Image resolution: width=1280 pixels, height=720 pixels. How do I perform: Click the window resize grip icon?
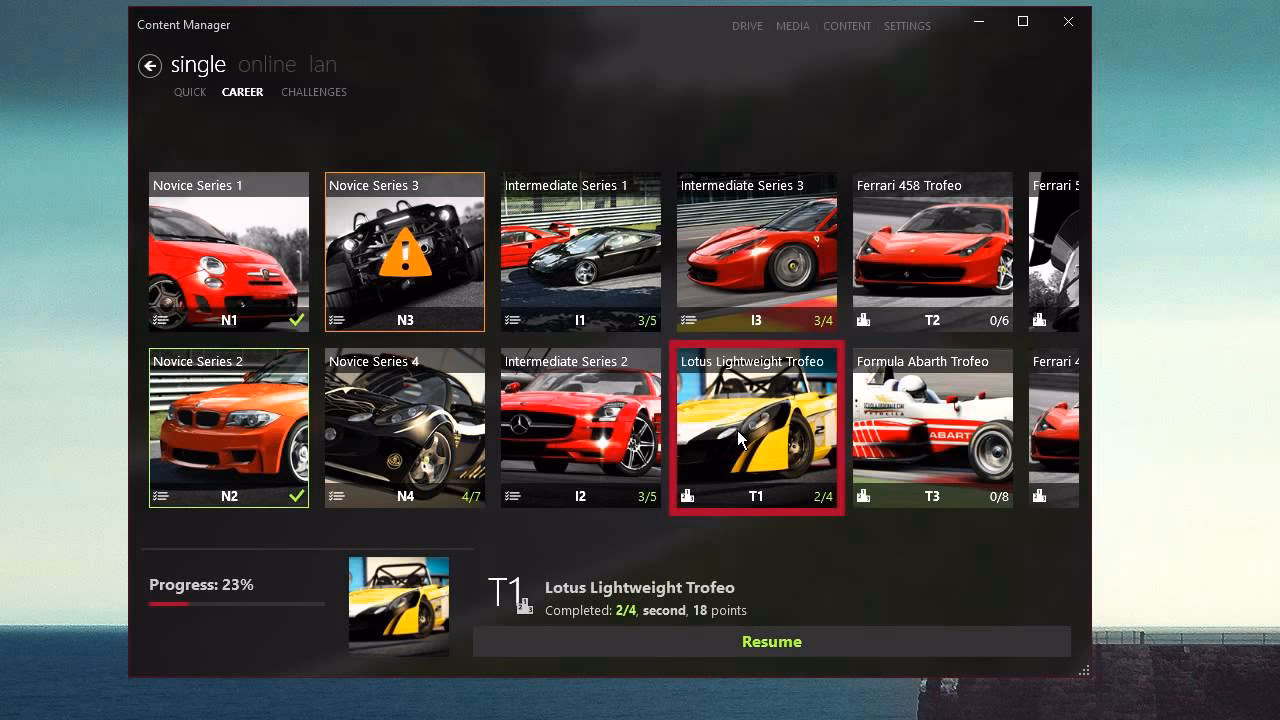pos(1084,671)
